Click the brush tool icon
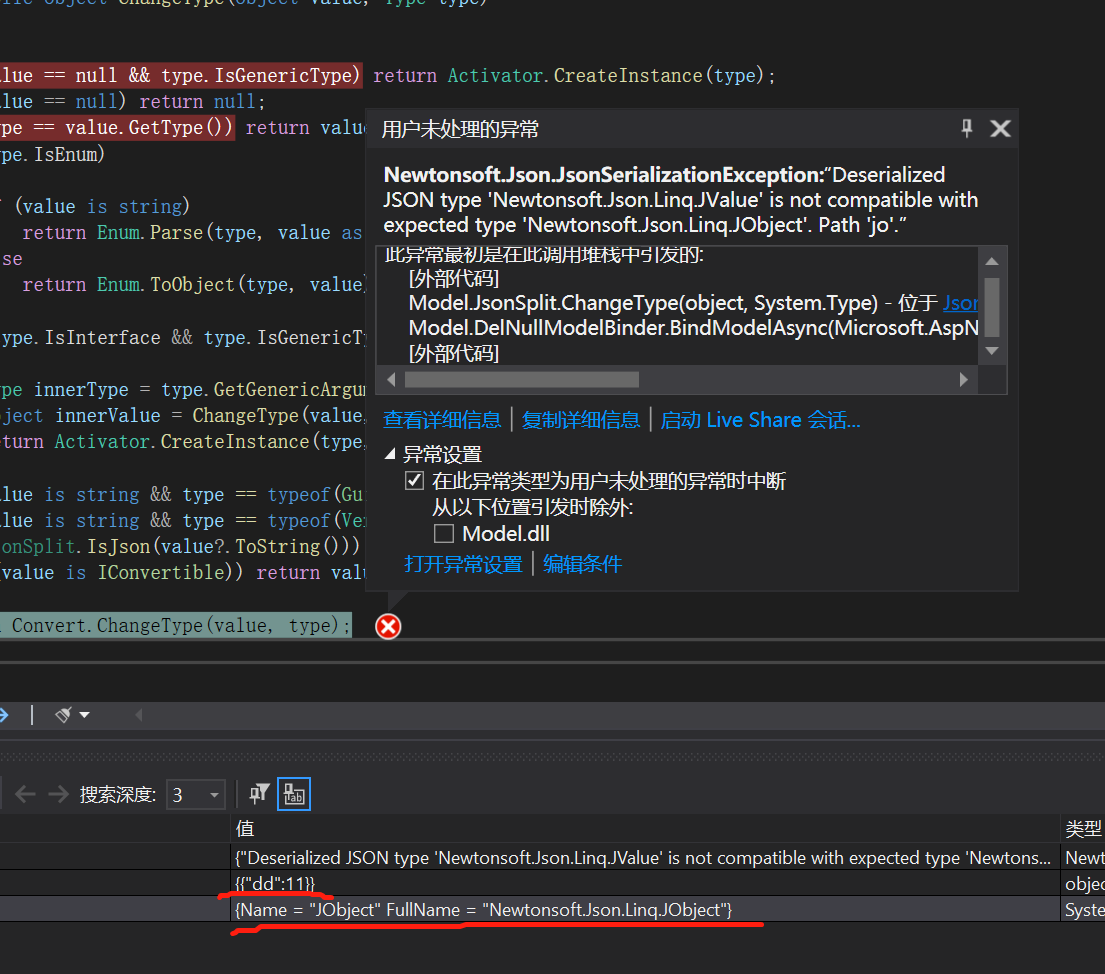Viewport: 1105px width, 974px height. click(63, 715)
